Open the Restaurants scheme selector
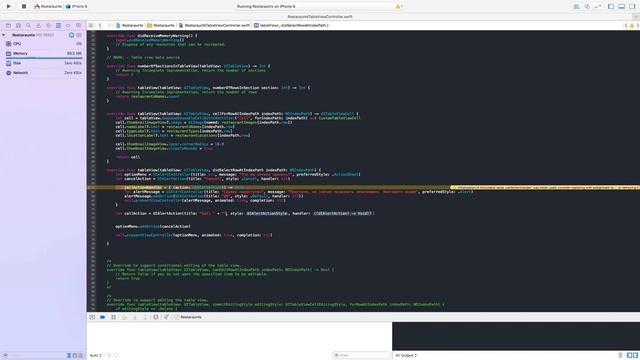Image resolution: width=640 pixels, height=360 pixels. (x=48, y=7)
